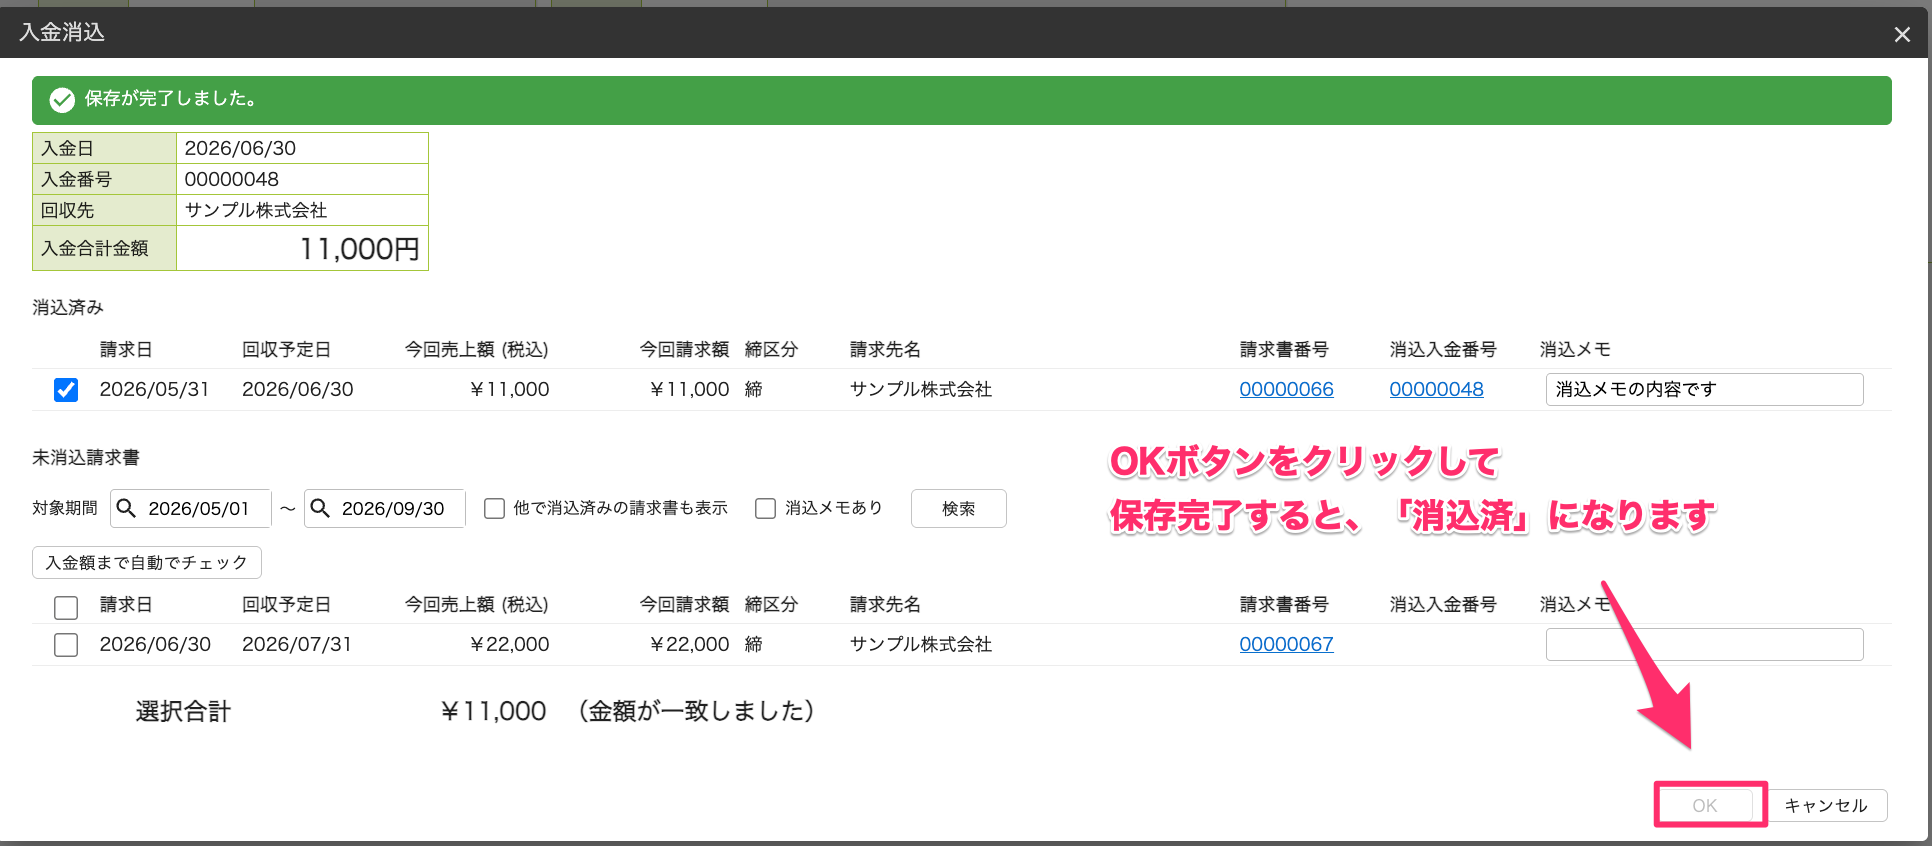Click the message (金額が一致しました)
The image size is (1932, 846).
click(696, 711)
